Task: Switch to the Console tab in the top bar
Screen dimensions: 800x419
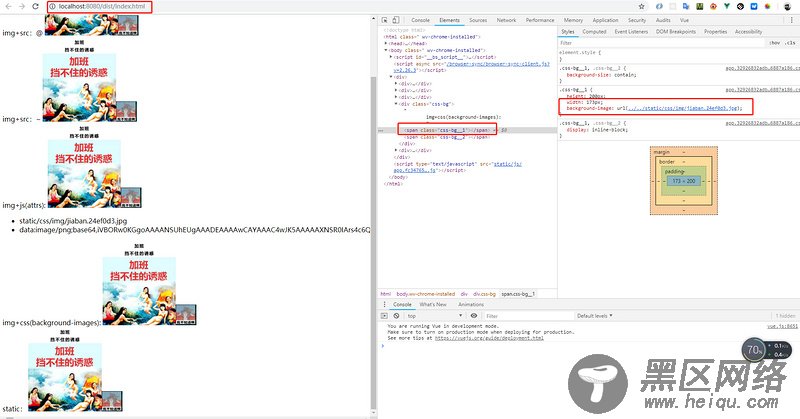Action: (420, 20)
